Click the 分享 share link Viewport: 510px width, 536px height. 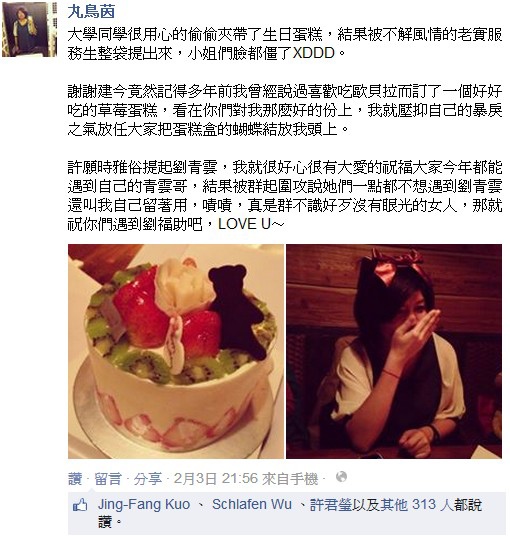pyautogui.click(x=147, y=479)
